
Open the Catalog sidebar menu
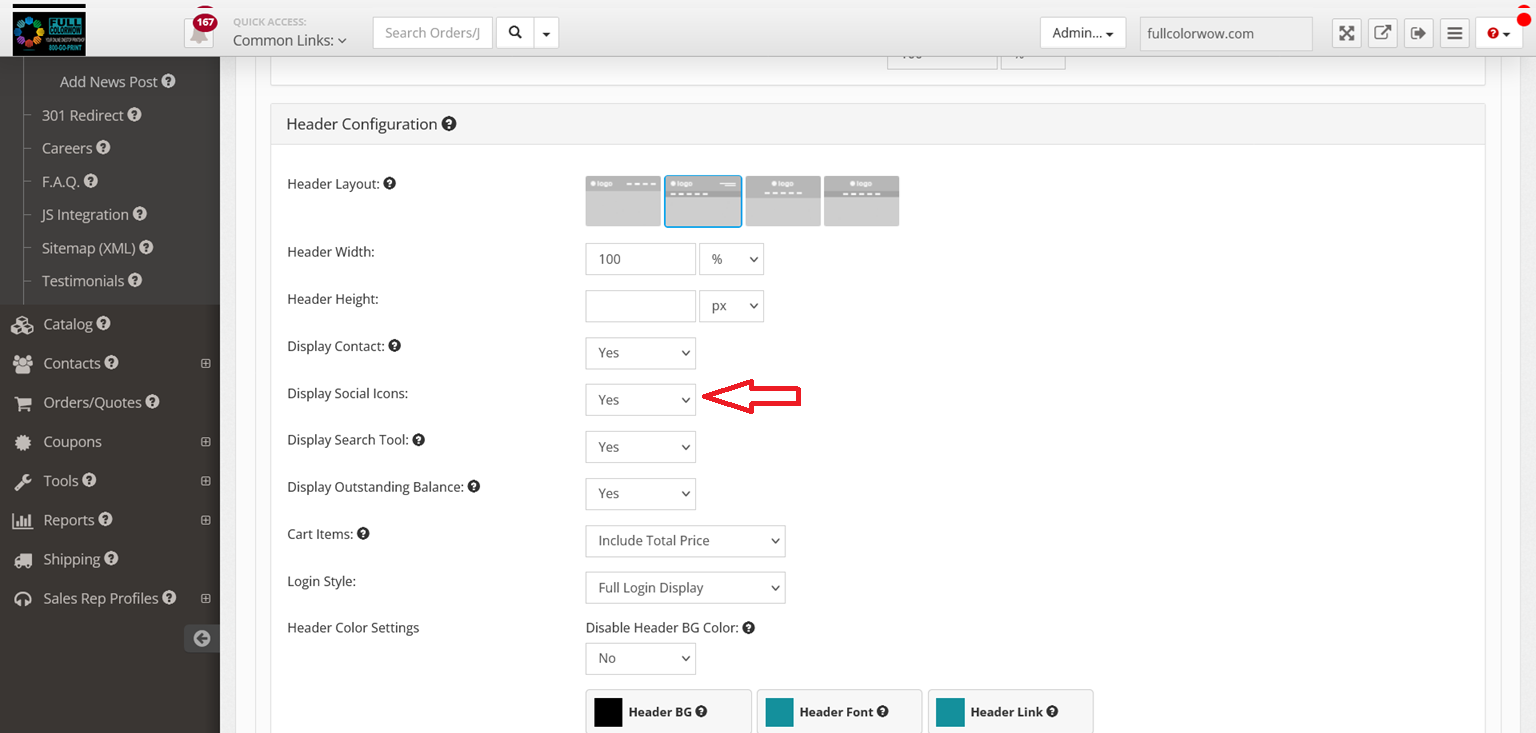pos(68,324)
